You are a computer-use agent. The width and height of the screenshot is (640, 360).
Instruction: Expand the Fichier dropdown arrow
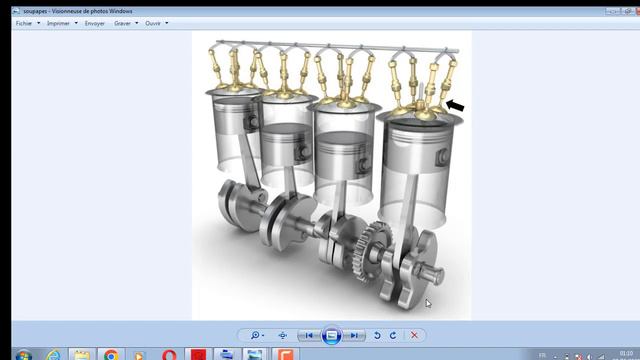click(38, 23)
